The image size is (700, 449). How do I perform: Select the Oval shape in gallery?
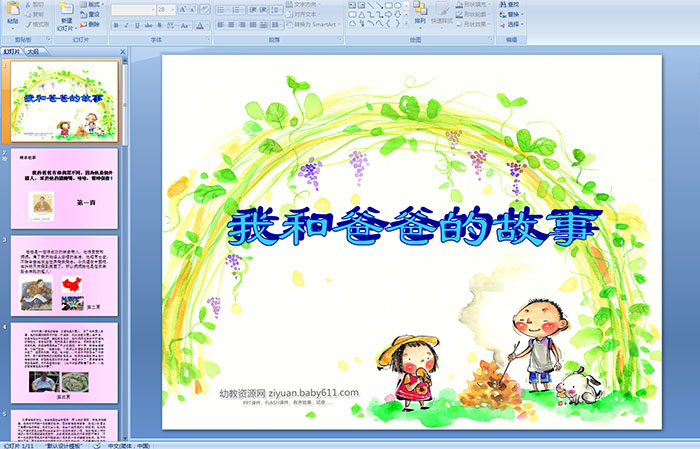point(397,5)
